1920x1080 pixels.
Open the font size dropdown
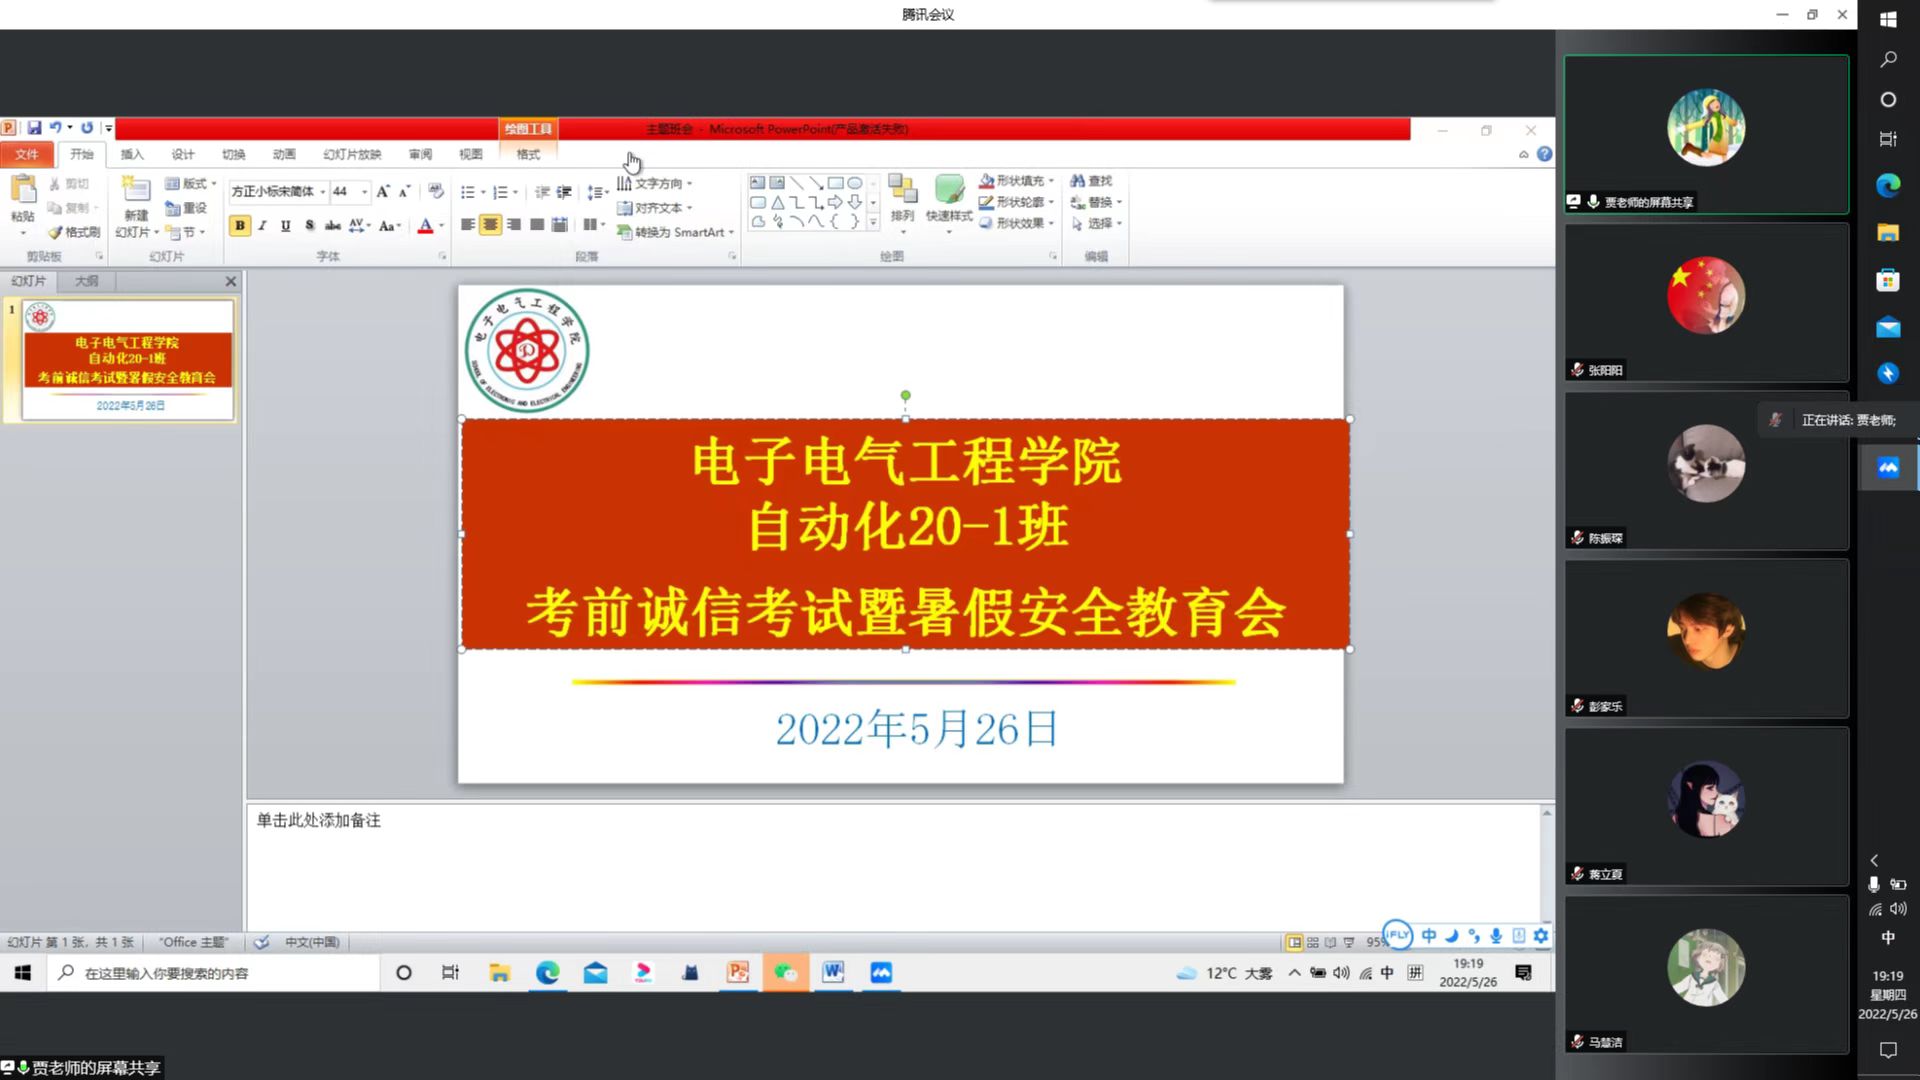[364, 191]
